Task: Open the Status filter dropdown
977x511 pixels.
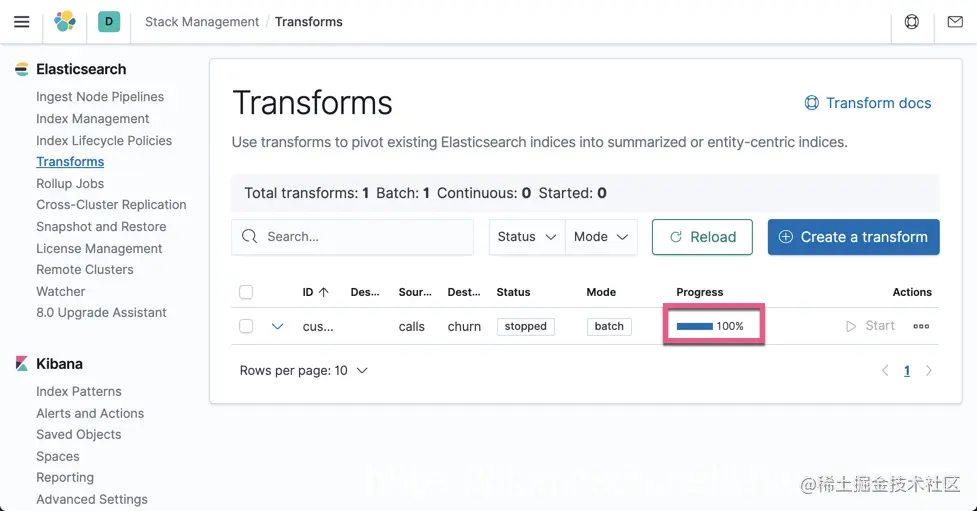Action: click(527, 237)
